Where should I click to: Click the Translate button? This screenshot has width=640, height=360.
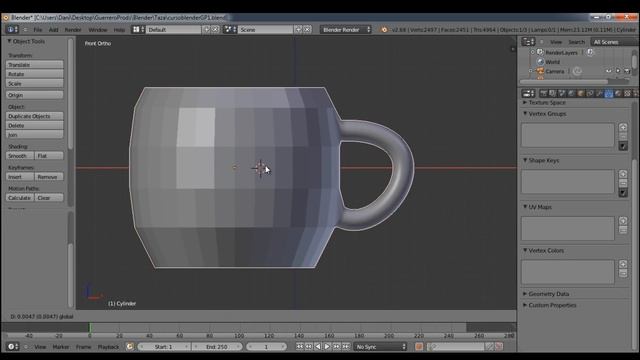35,64
